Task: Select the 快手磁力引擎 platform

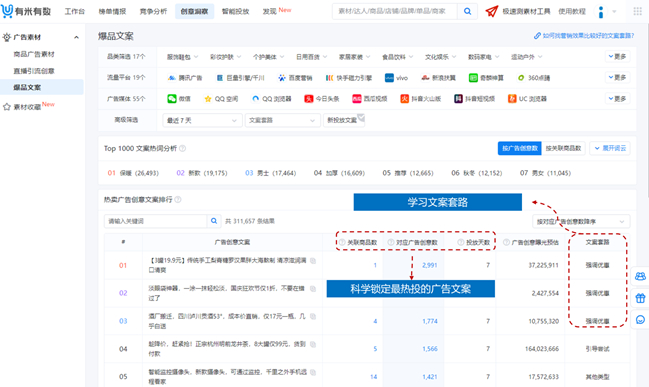Action: [x=349, y=78]
